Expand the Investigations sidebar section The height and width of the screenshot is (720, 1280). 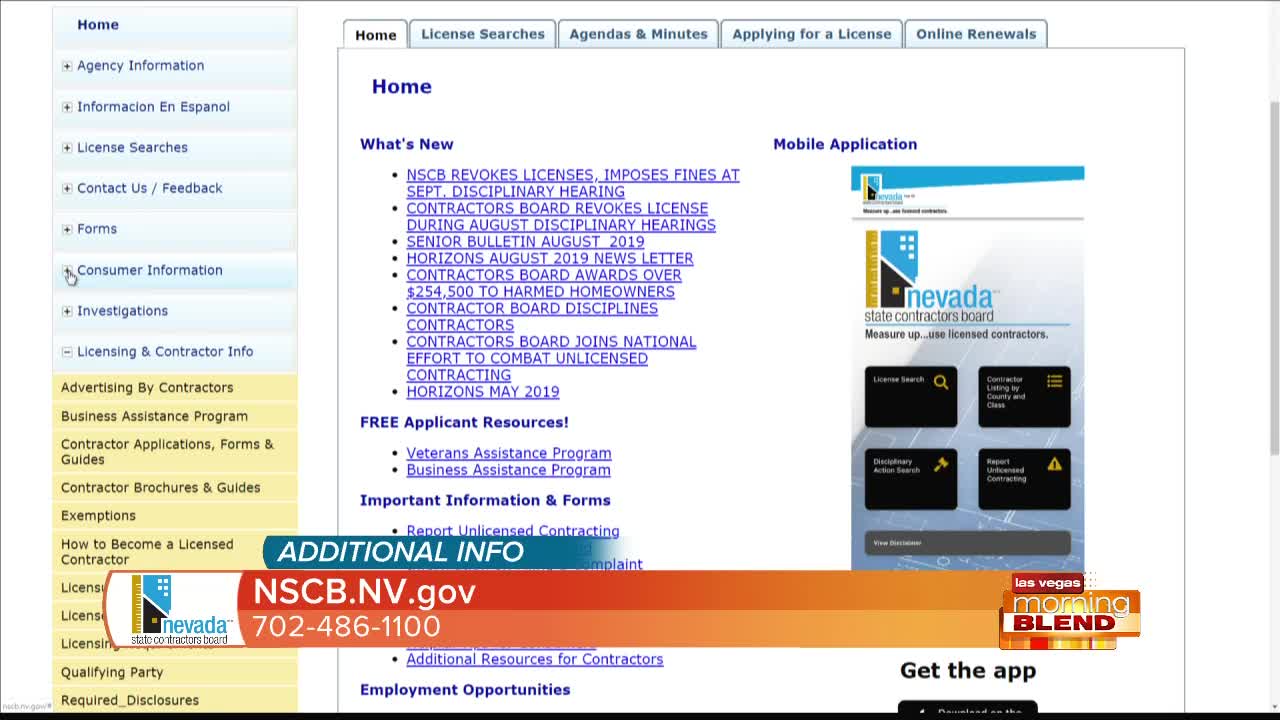(x=67, y=312)
